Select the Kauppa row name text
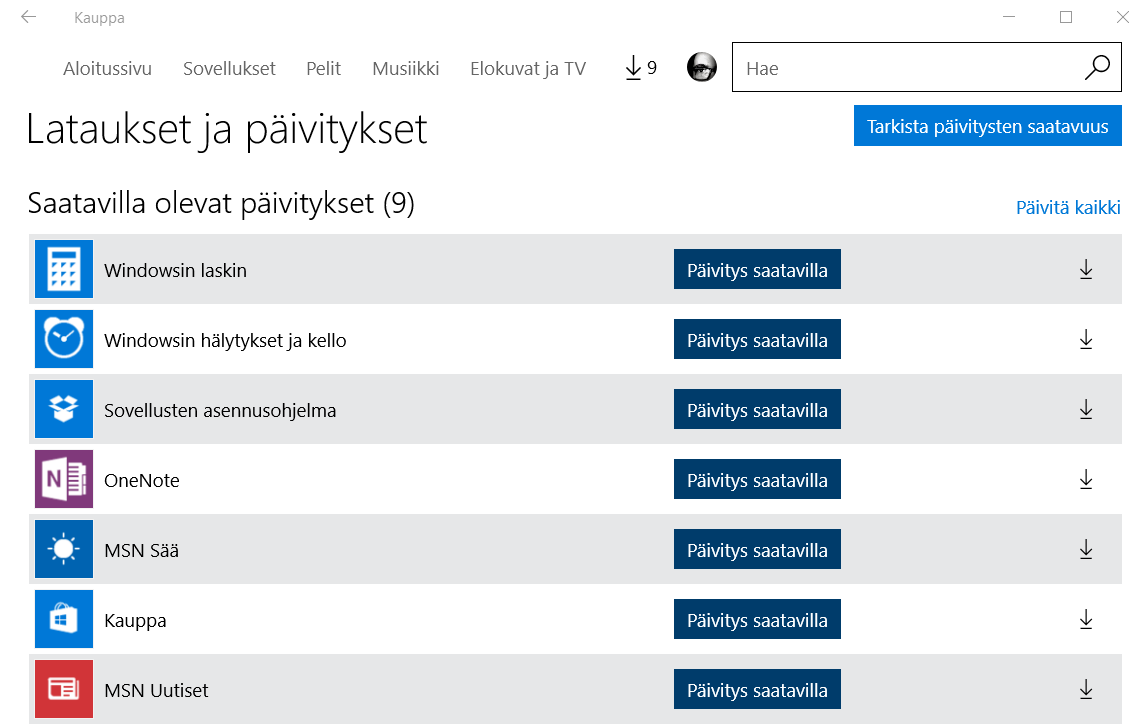Viewport: 1135px width, 727px height. coord(135,621)
